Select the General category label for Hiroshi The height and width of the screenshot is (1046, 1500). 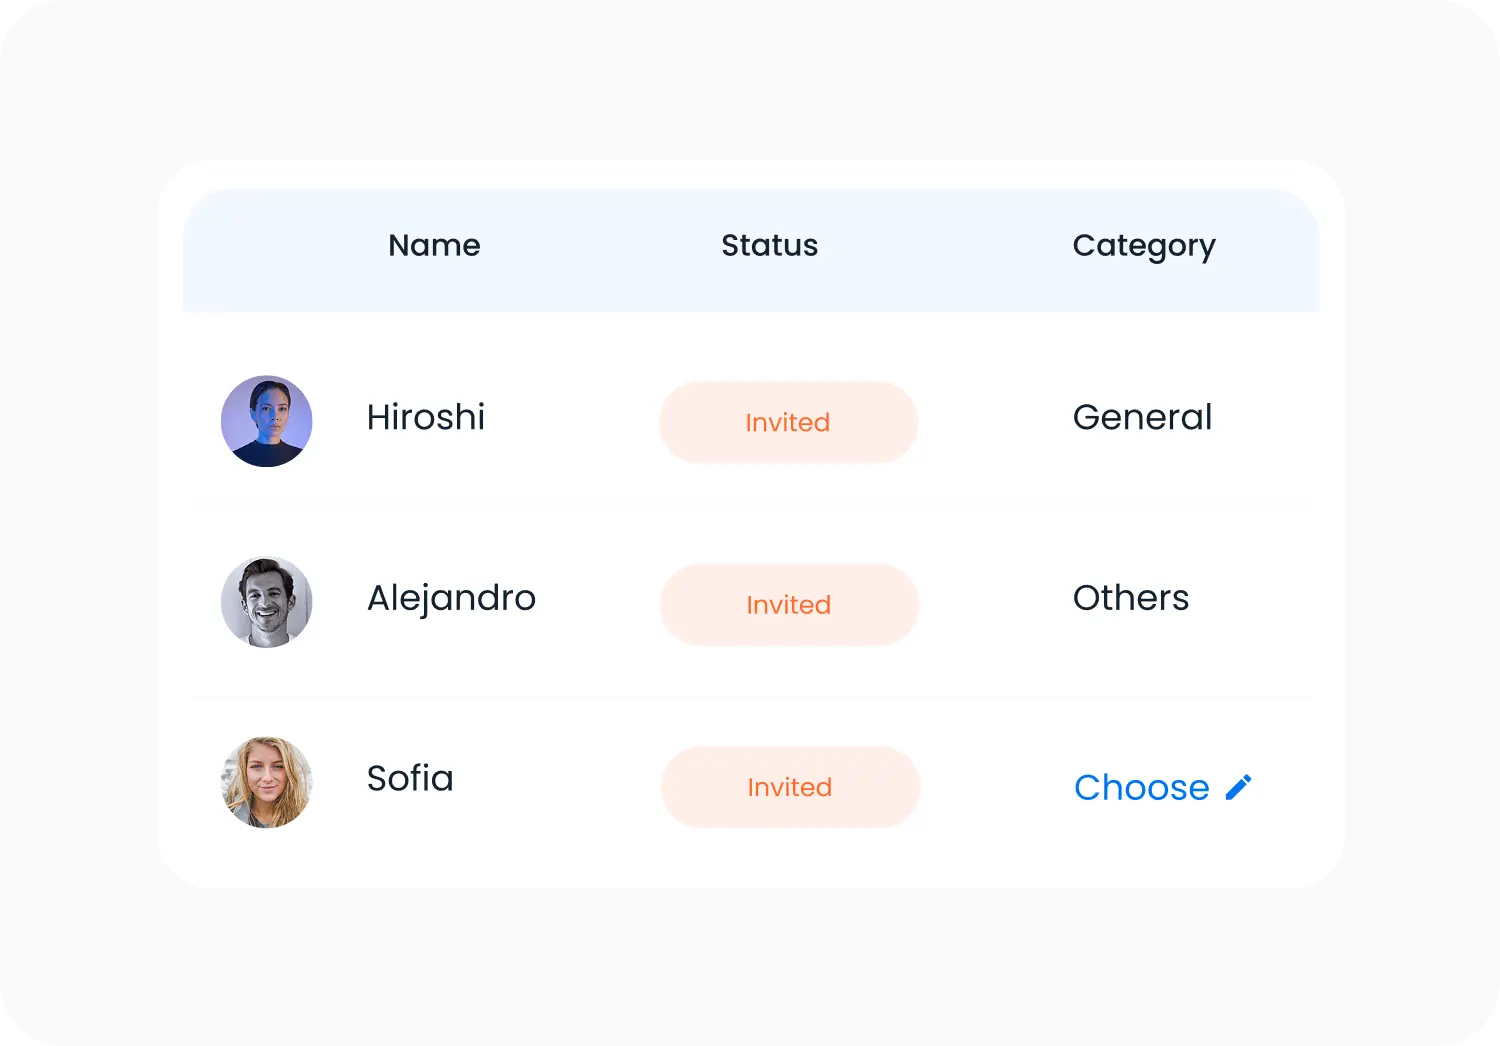tap(1142, 417)
